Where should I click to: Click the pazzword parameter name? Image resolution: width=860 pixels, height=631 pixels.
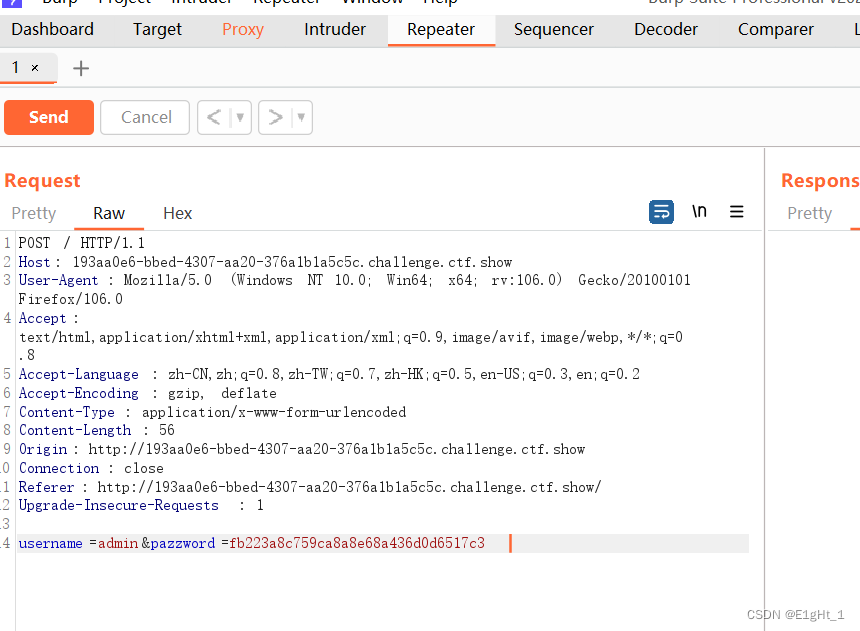point(183,543)
